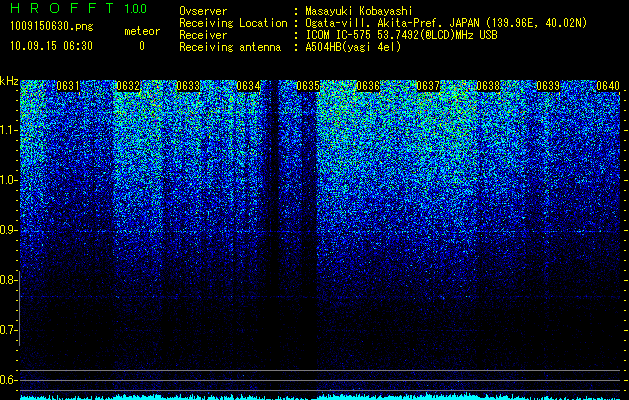Click the cyan signal level strip at bottom
This screenshot has width=629, height=400.
(320, 397)
